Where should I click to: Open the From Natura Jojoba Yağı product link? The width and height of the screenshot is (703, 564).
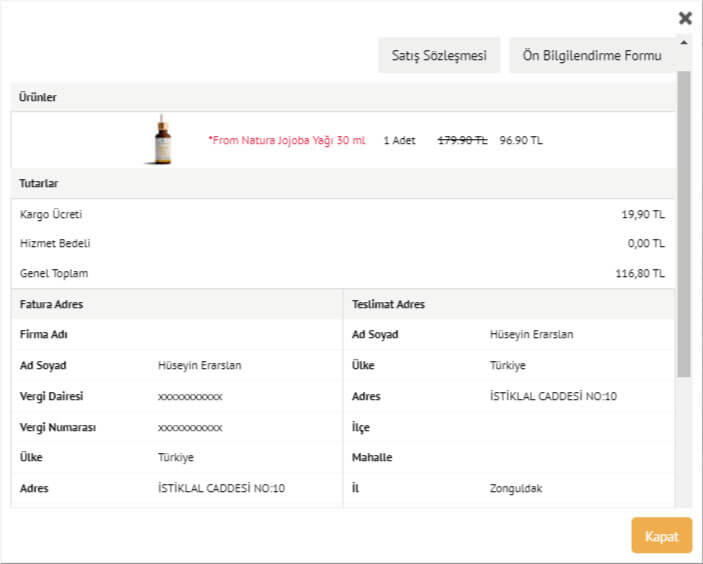tap(287, 141)
